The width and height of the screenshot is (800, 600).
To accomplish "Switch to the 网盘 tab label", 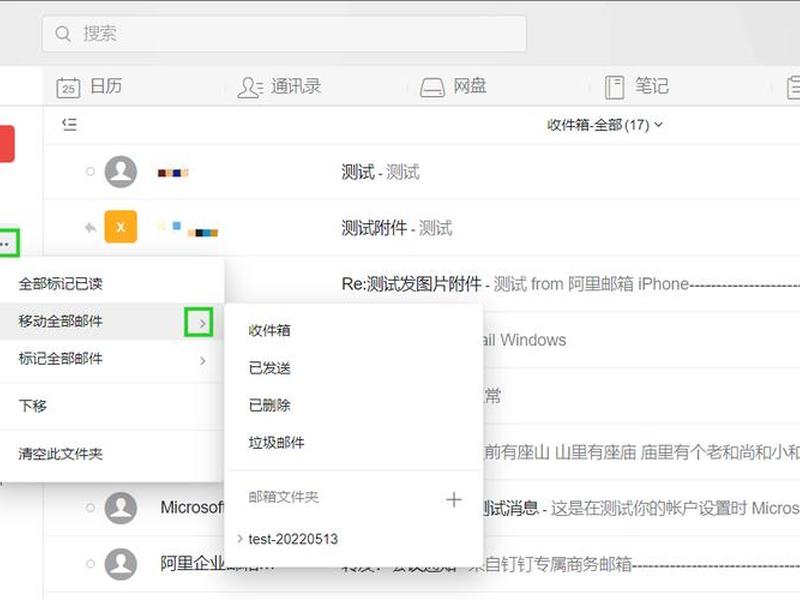I will (470, 86).
